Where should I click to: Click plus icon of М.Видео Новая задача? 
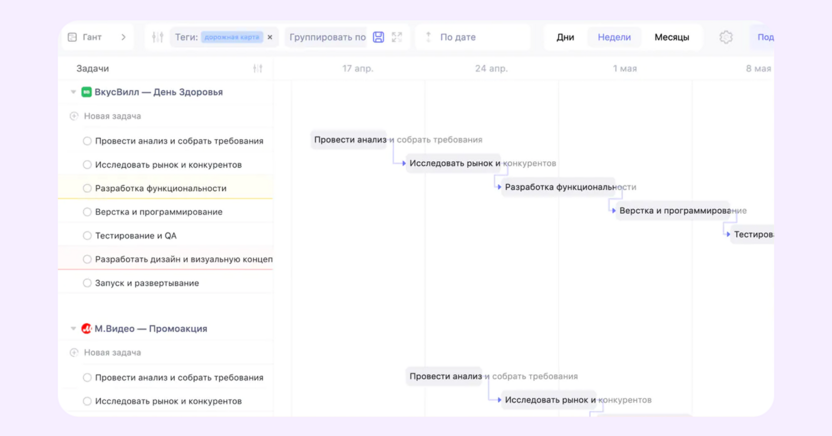click(x=74, y=353)
